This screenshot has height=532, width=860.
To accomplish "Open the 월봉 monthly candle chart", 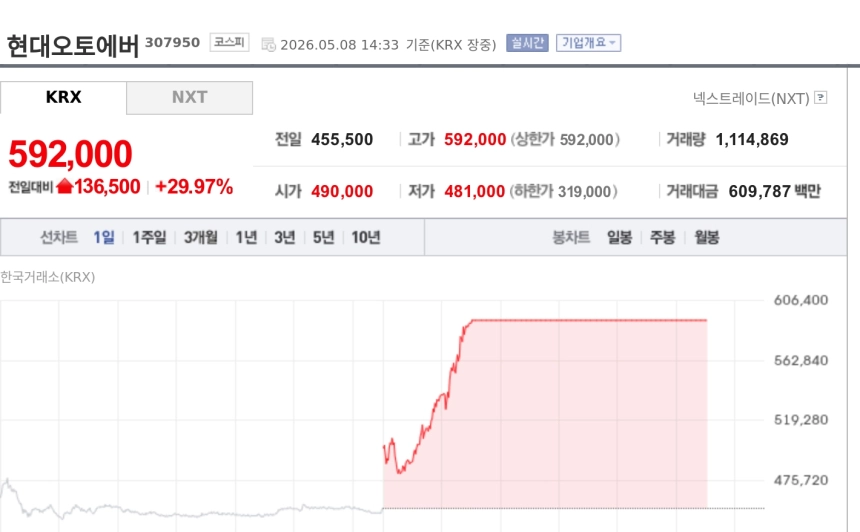I will (706, 237).
